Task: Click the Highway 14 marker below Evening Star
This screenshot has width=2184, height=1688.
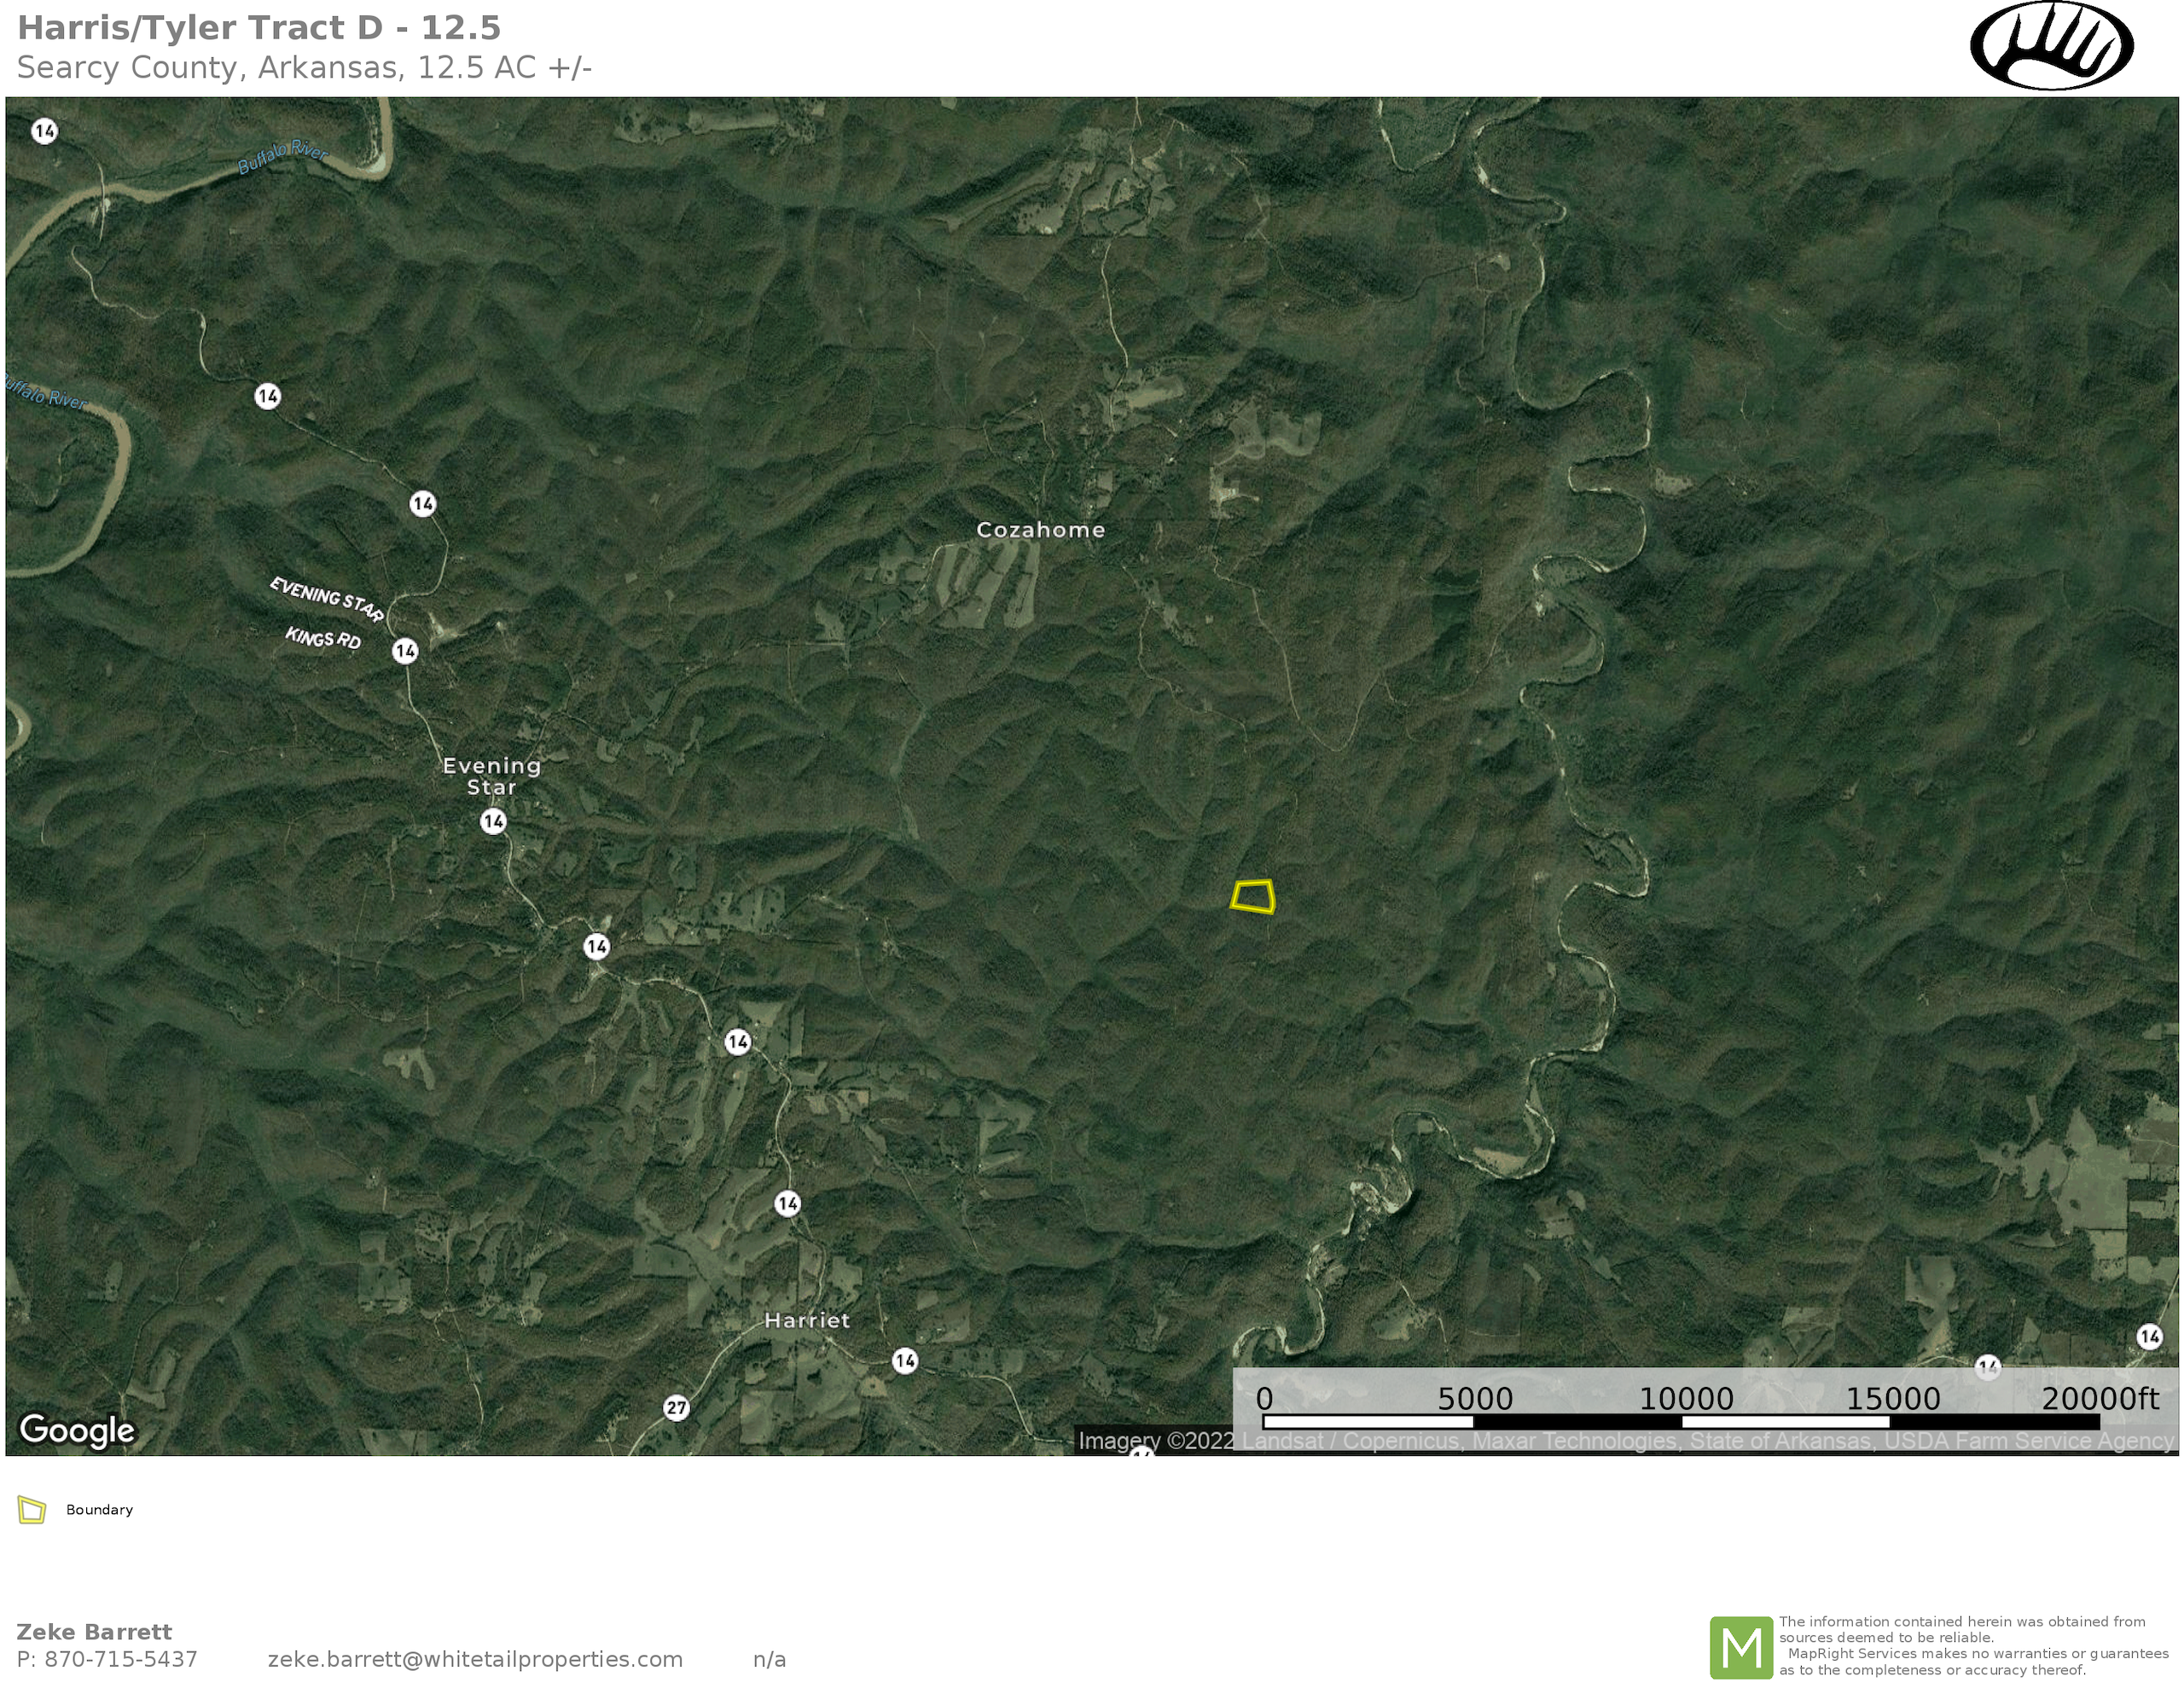Action: click(x=493, y=822)
